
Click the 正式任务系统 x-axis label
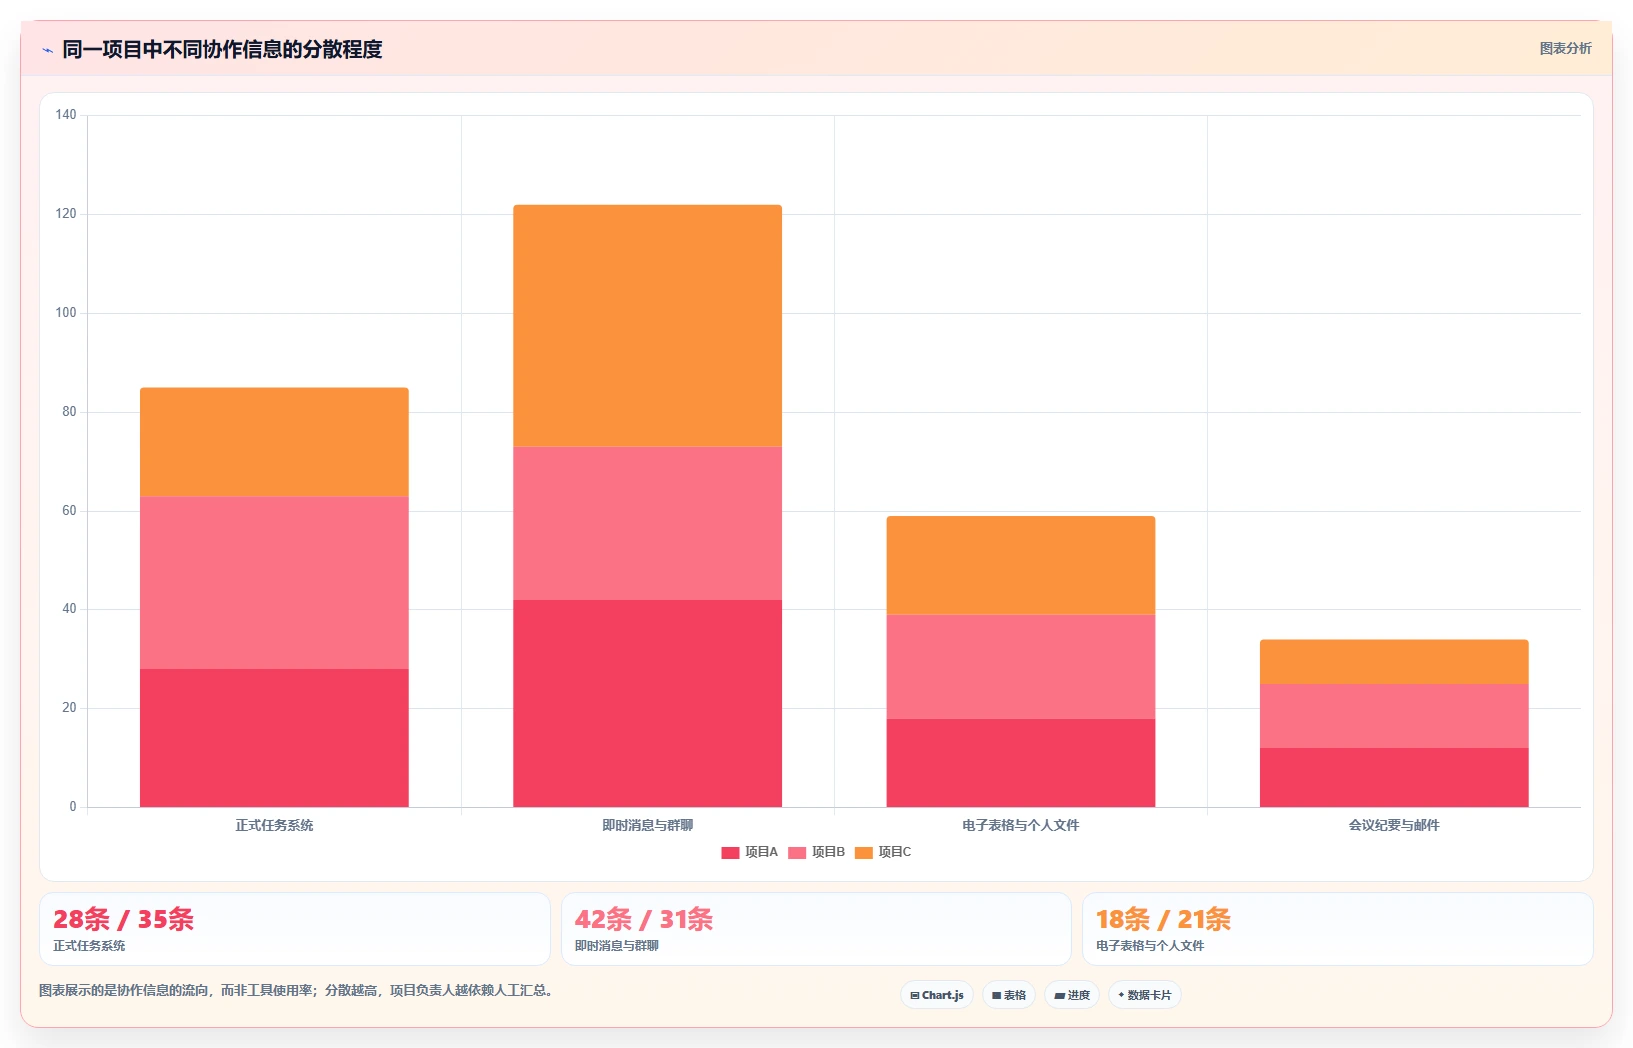tap(274, 825)
